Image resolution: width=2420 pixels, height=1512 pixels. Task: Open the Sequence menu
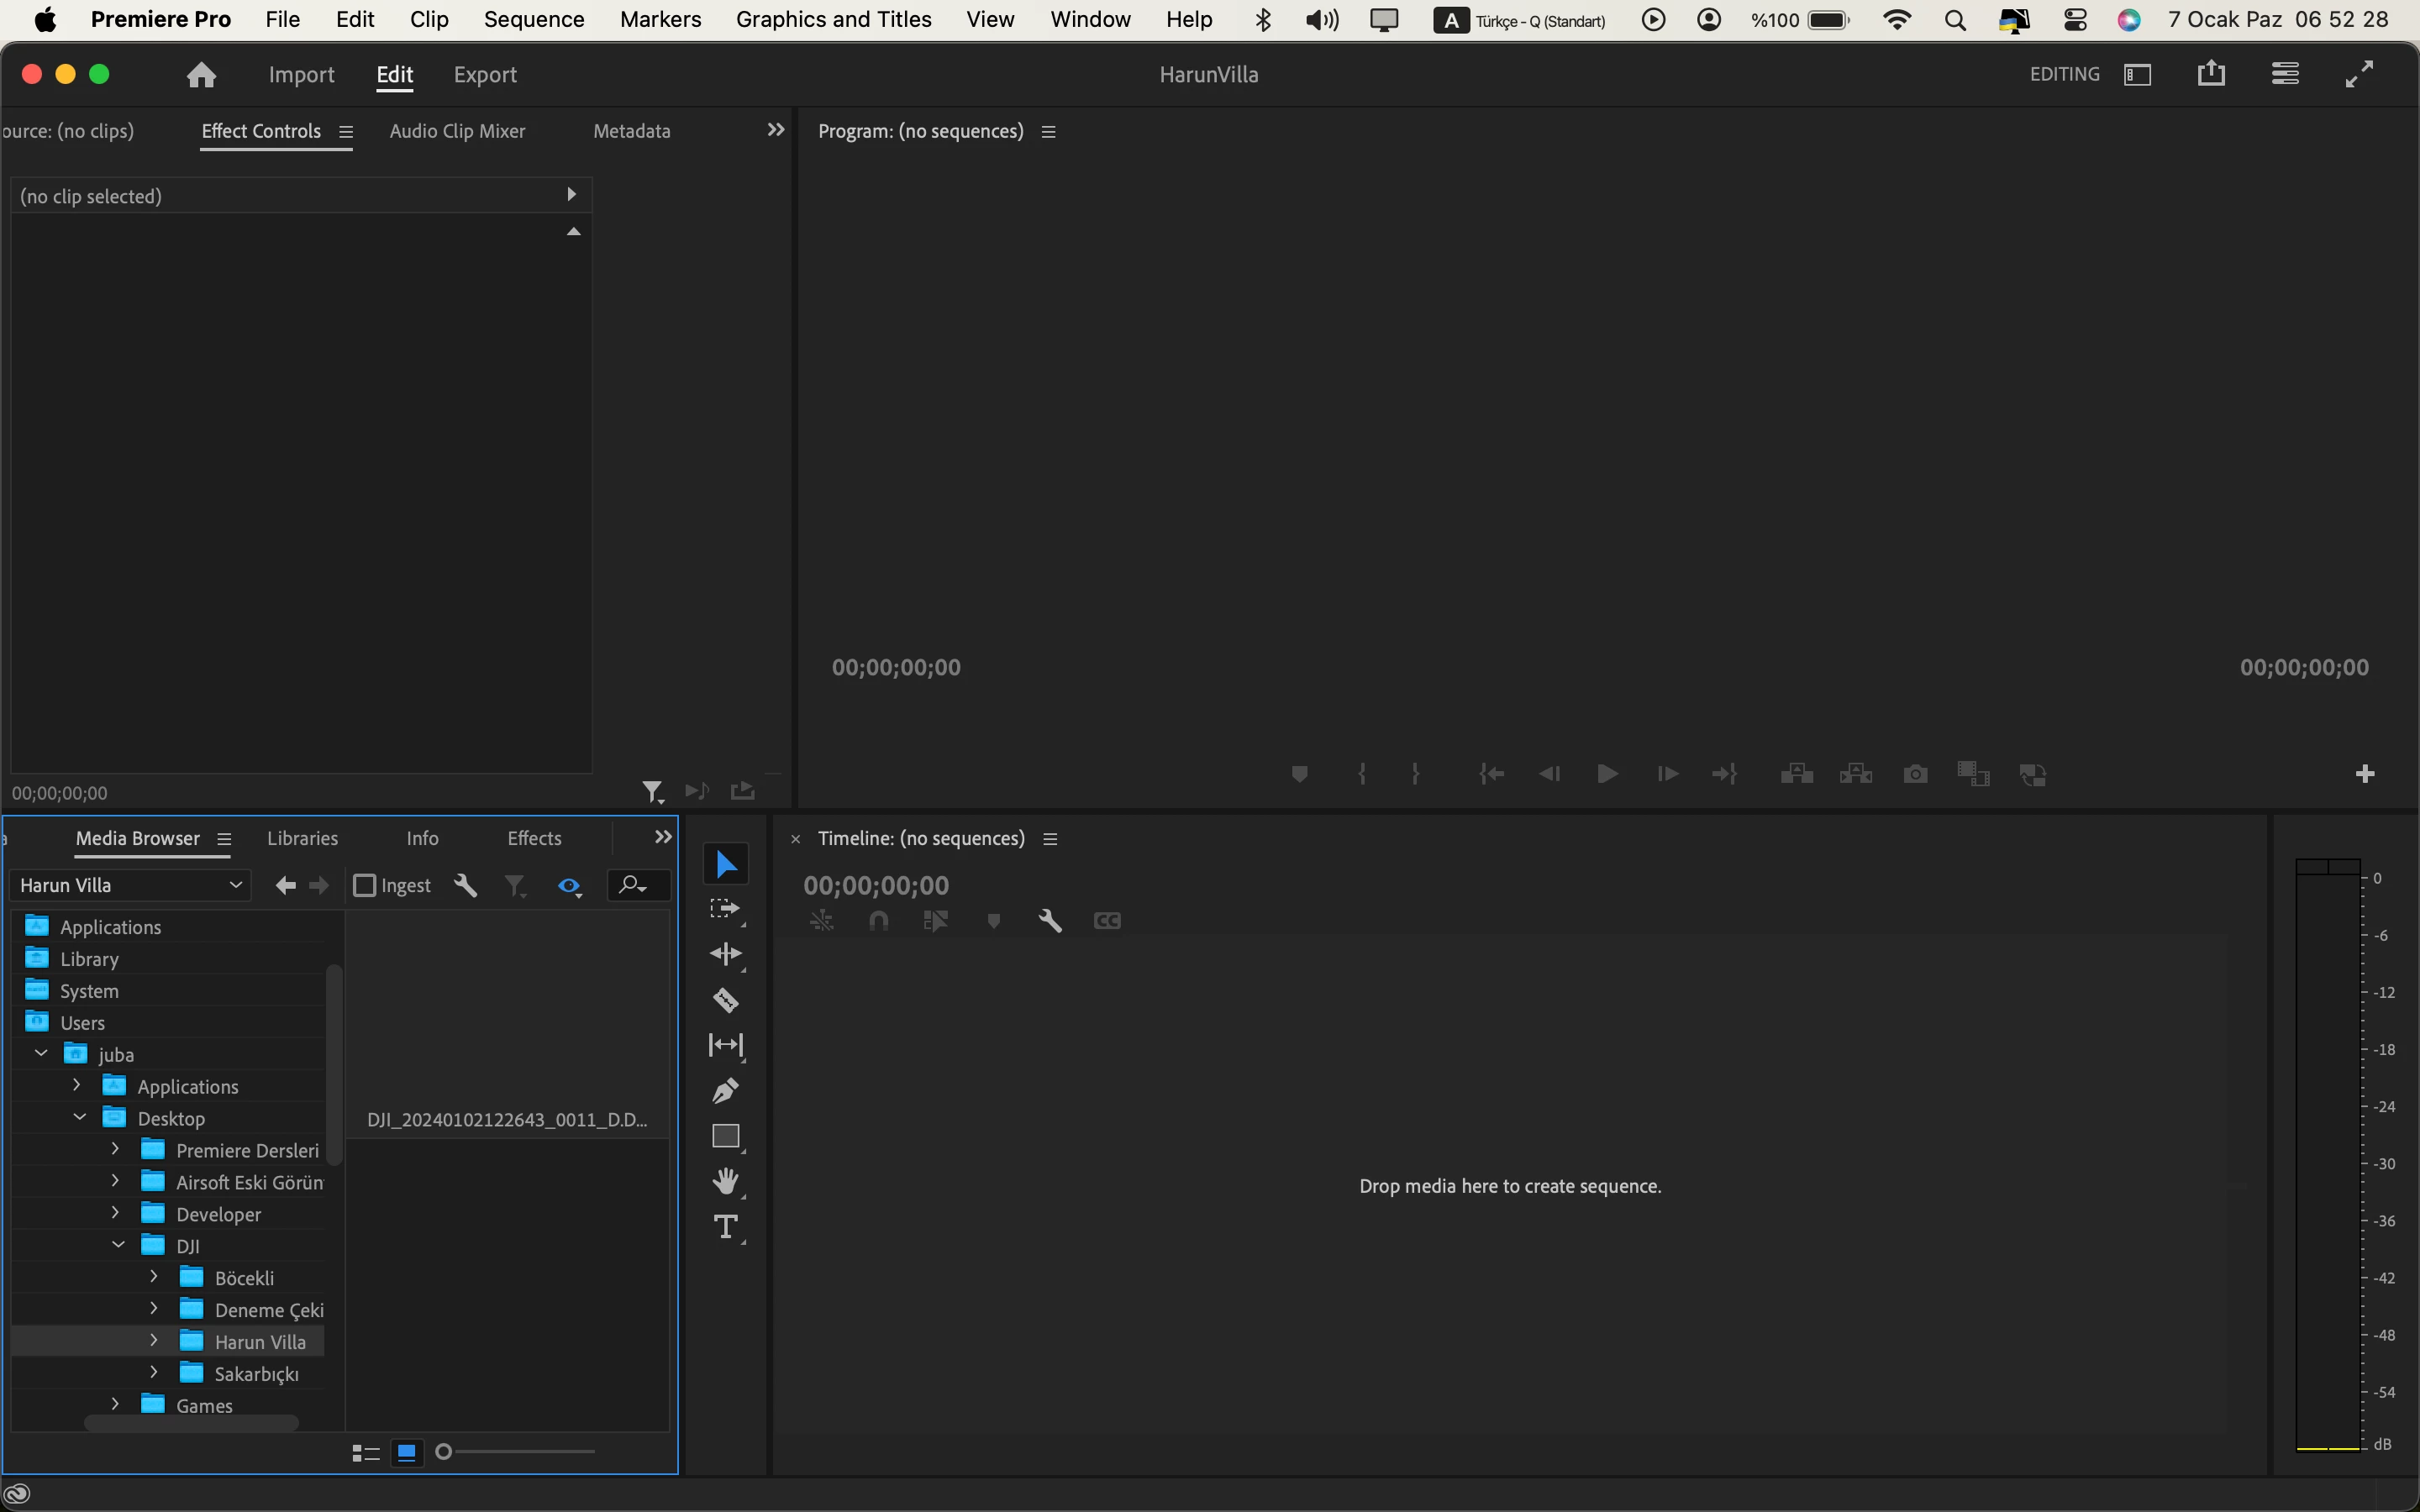pos(533,19)
